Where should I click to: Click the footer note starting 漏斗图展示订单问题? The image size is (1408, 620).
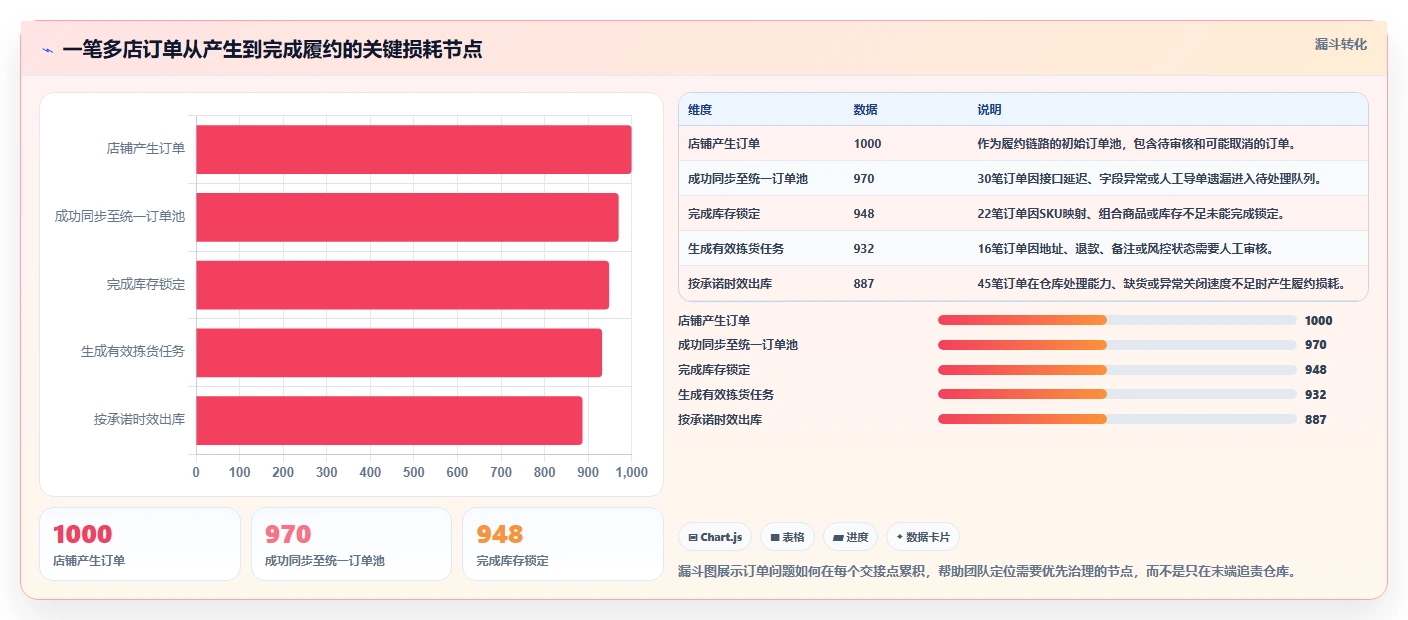[x=987, y=572]
